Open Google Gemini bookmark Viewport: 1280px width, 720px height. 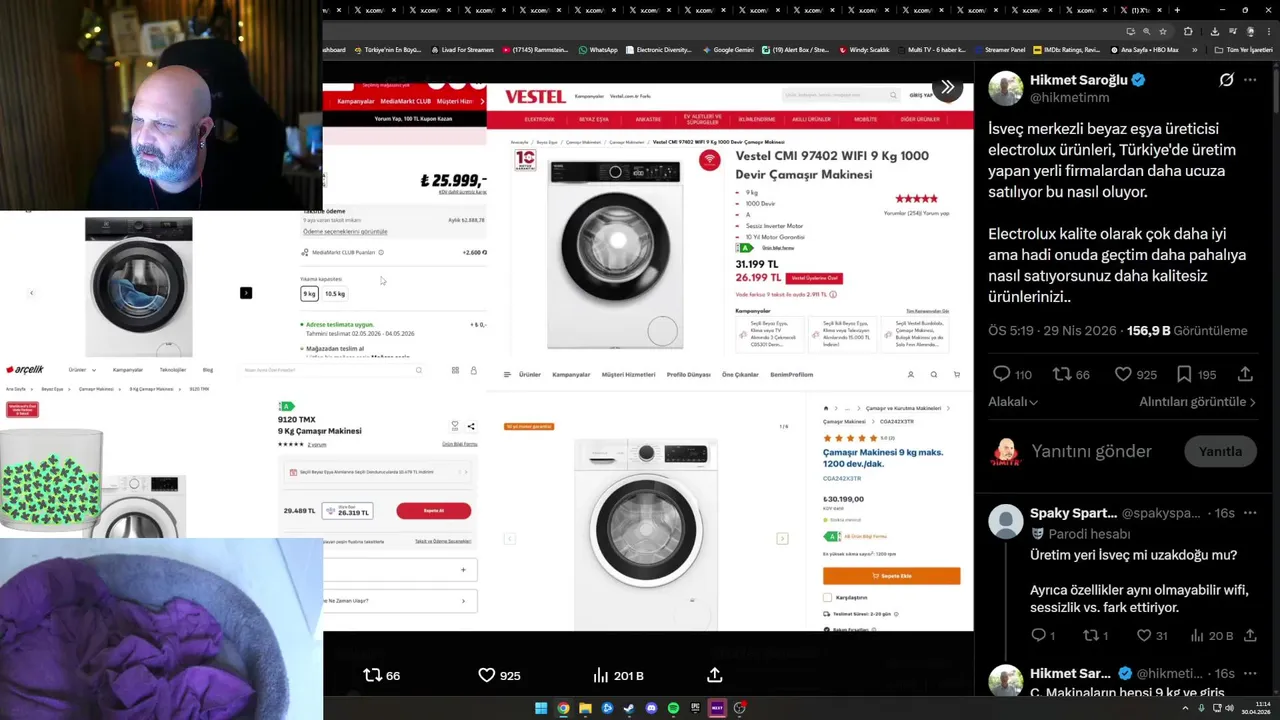click(x=728, y=49)
